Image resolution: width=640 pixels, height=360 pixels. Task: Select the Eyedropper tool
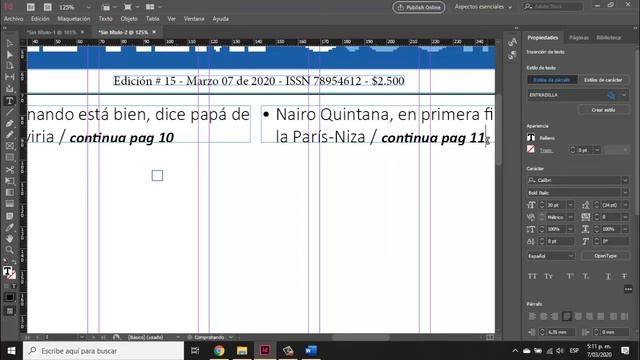point(10,227)
